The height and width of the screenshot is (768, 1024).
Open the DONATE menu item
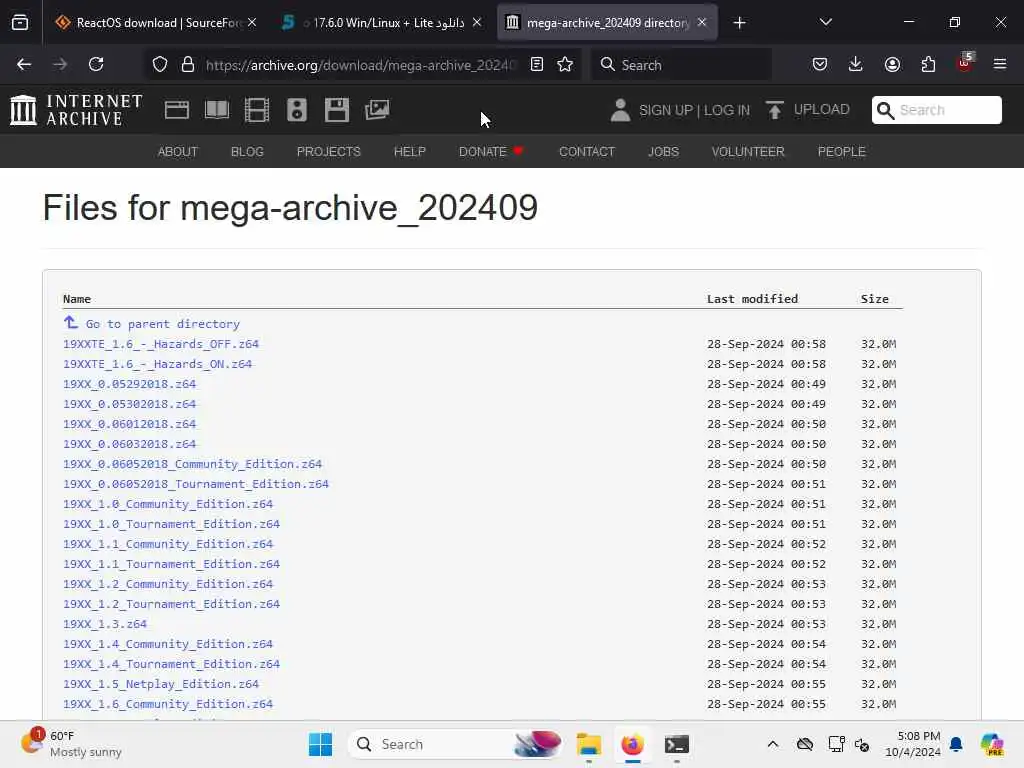[491, 152]
